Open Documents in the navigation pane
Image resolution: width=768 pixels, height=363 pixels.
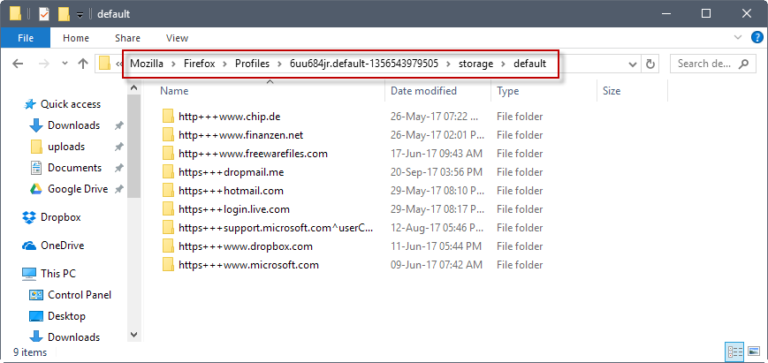[x=66, y=168]
